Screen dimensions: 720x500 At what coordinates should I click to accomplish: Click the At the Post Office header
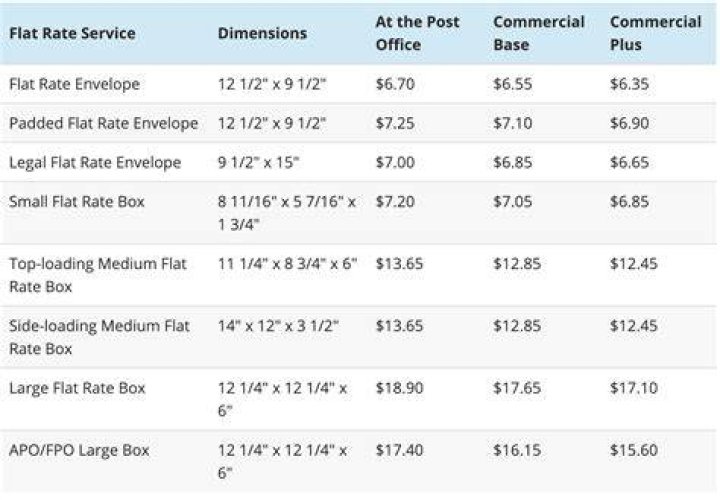(417, 33)
